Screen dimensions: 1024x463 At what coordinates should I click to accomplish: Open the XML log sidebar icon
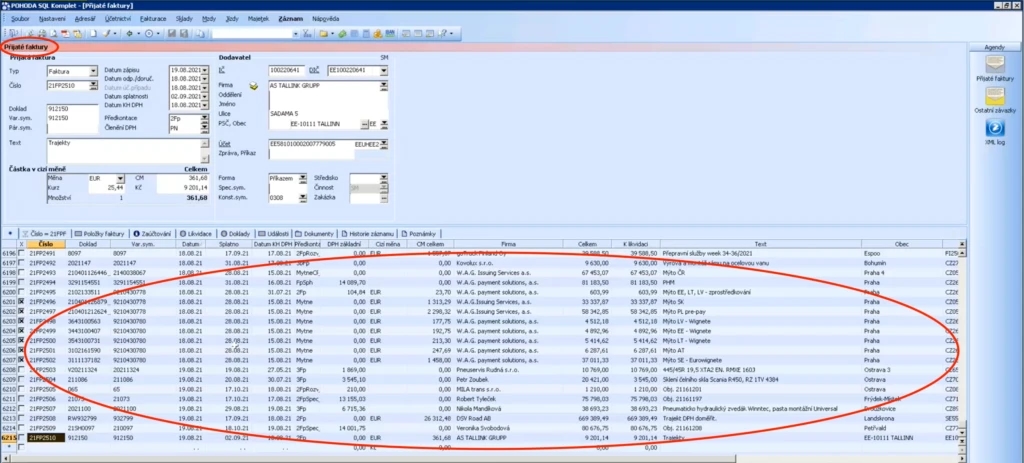[995, 127]
